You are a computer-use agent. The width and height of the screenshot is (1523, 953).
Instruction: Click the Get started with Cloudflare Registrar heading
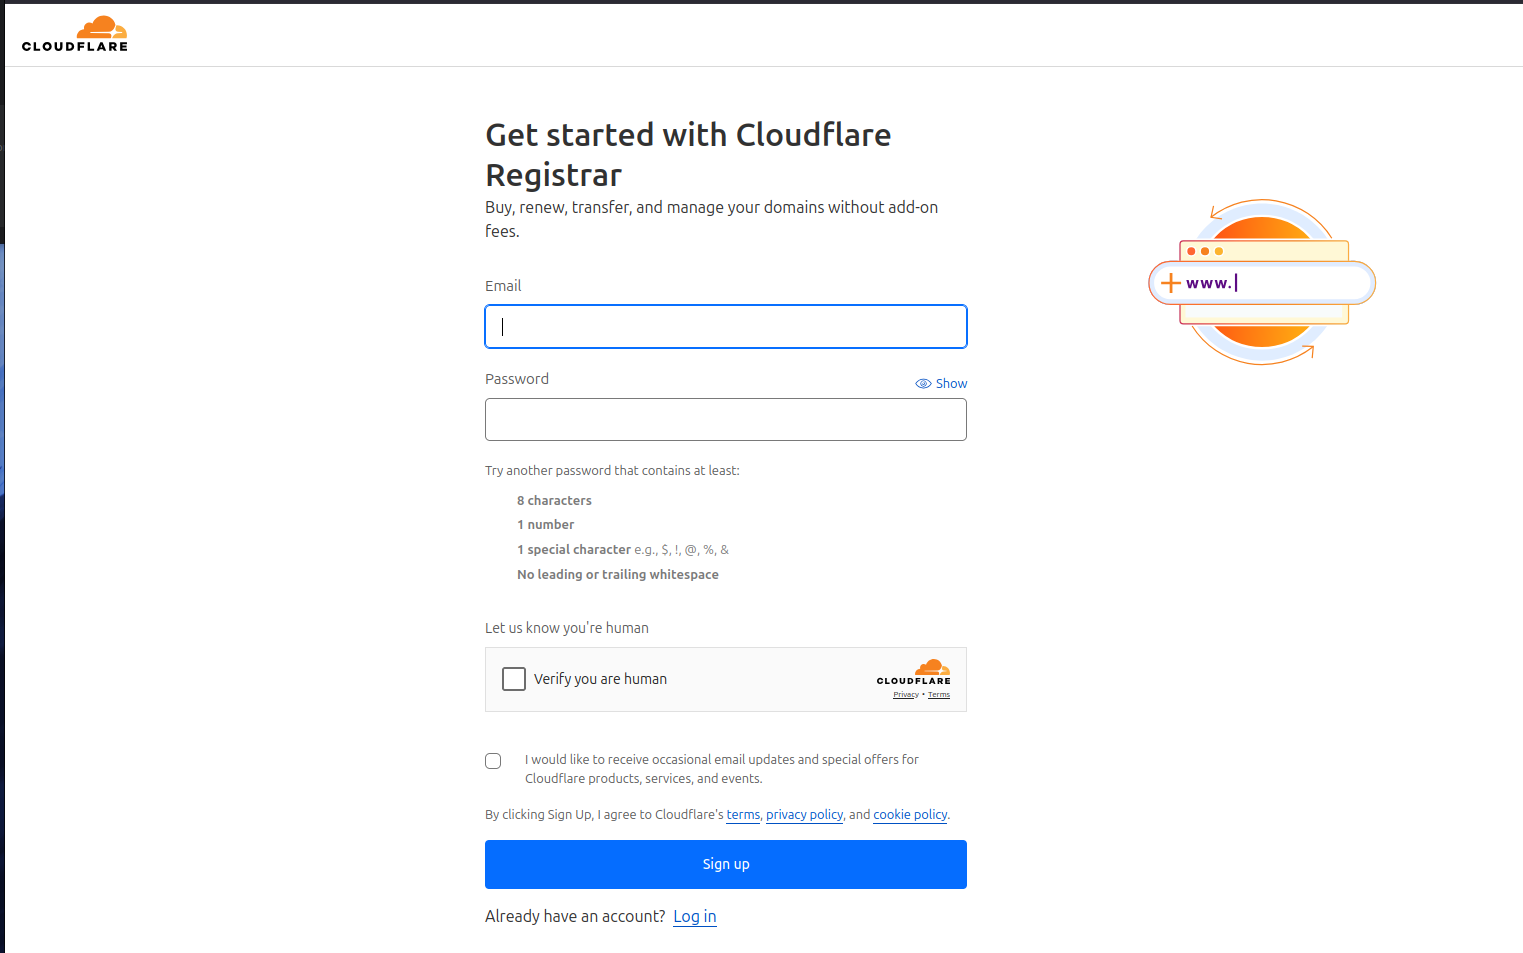(x=688, y=154)
